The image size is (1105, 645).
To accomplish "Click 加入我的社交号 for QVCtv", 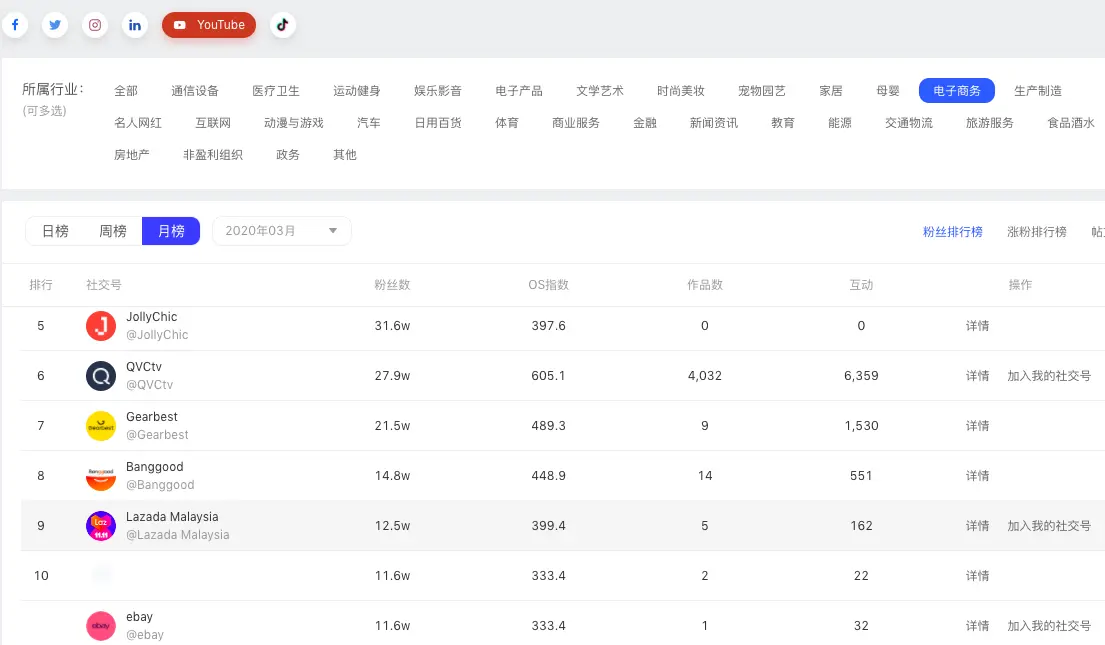I will (1049, 376).
